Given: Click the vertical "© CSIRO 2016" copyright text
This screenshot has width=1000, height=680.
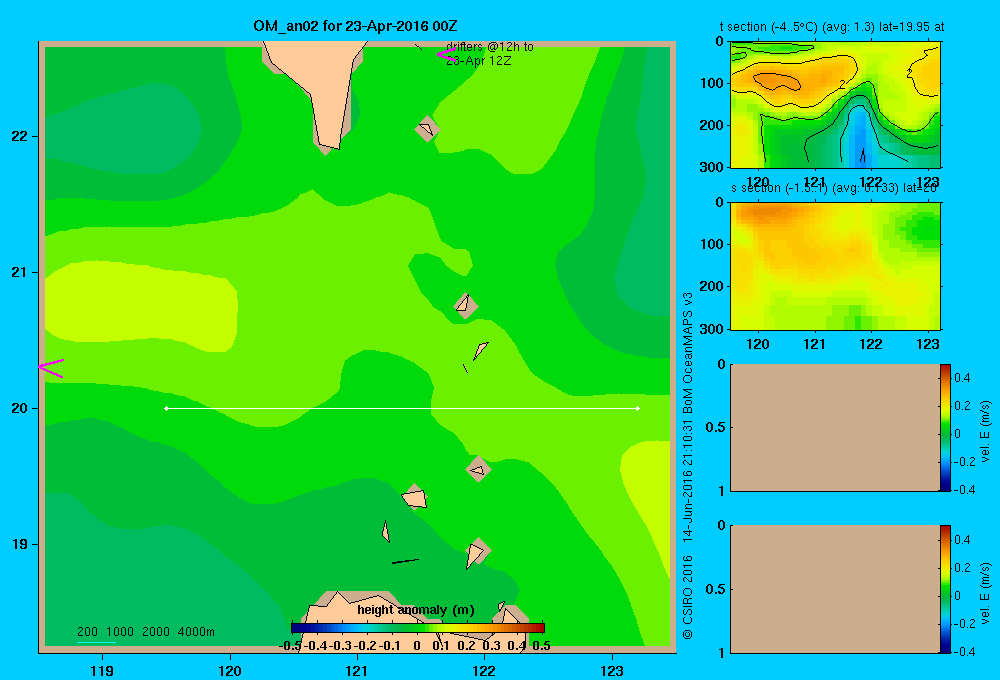Looking at the screenshot, I should coord(688,597).
